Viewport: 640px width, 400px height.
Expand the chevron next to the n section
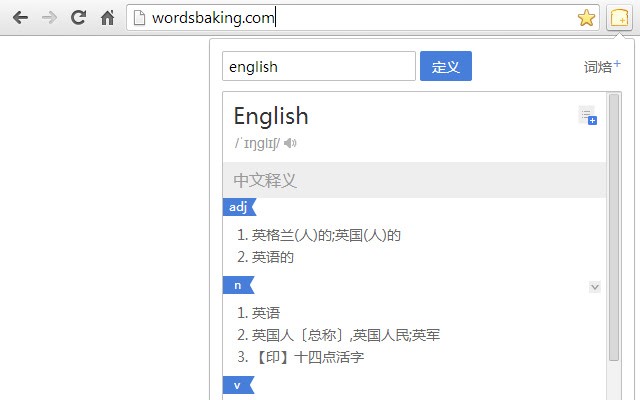(x=594, y=286)
